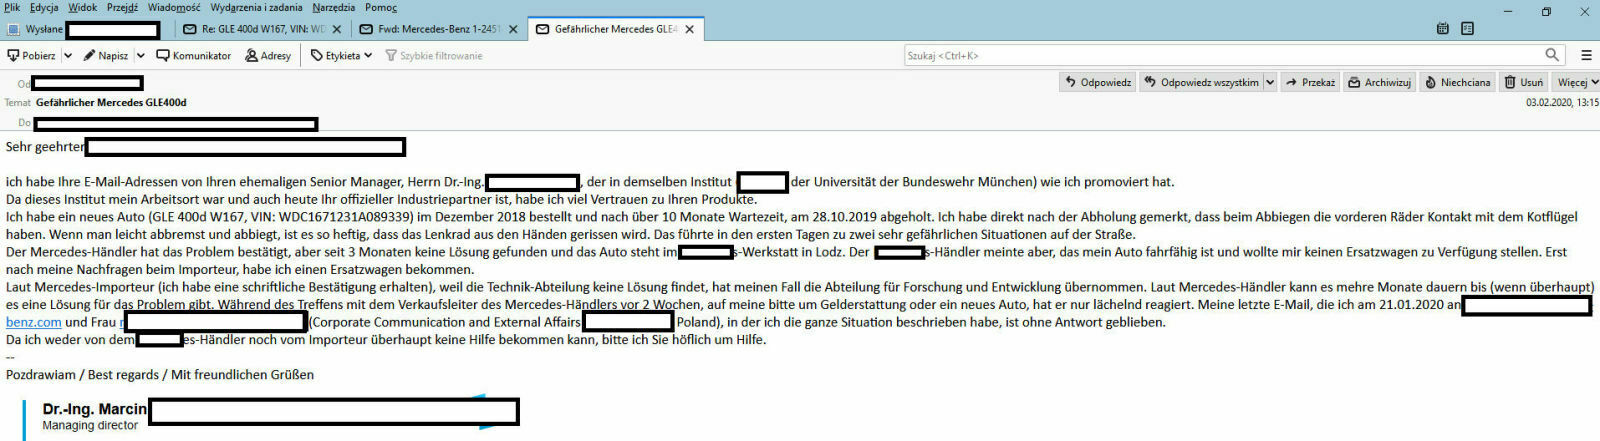Screen dimensions: 1600x441
Task: Open the Więcej more-actions dropdown
Action: tap(1576, 82)
